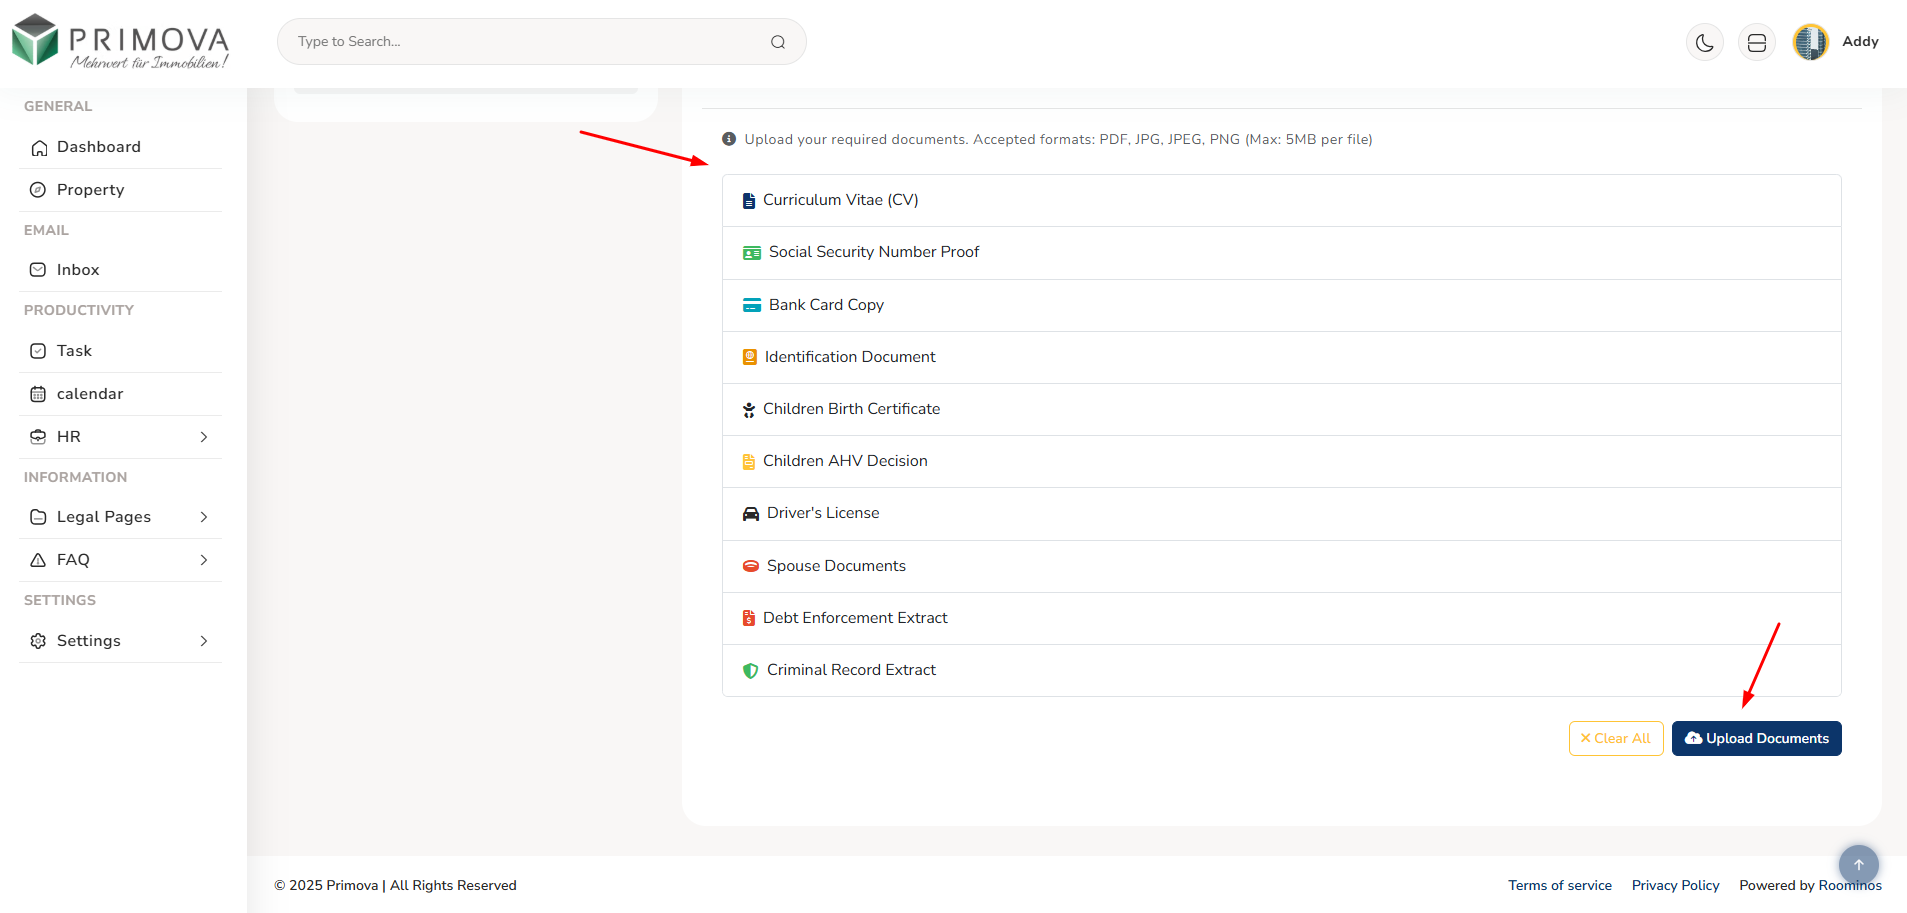Click the Curriculum Vitae document icon
This screenshot has height=913, width=1907.
[749, 201]
